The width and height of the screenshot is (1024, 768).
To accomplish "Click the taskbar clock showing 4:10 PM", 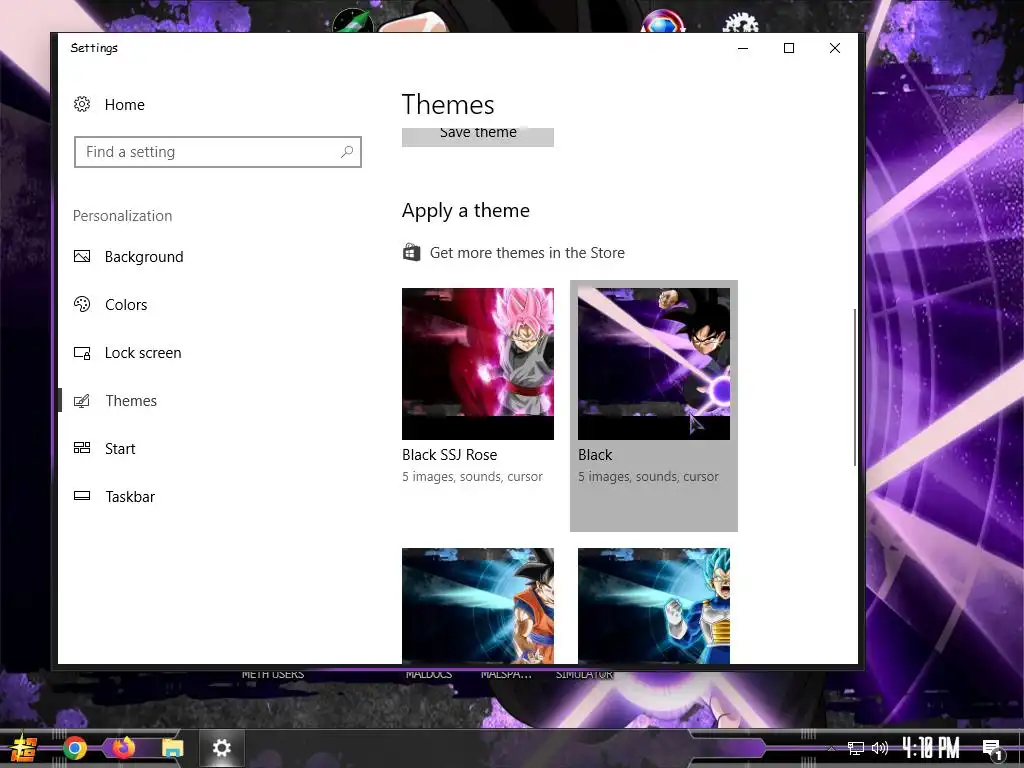I will coord(931,748).
